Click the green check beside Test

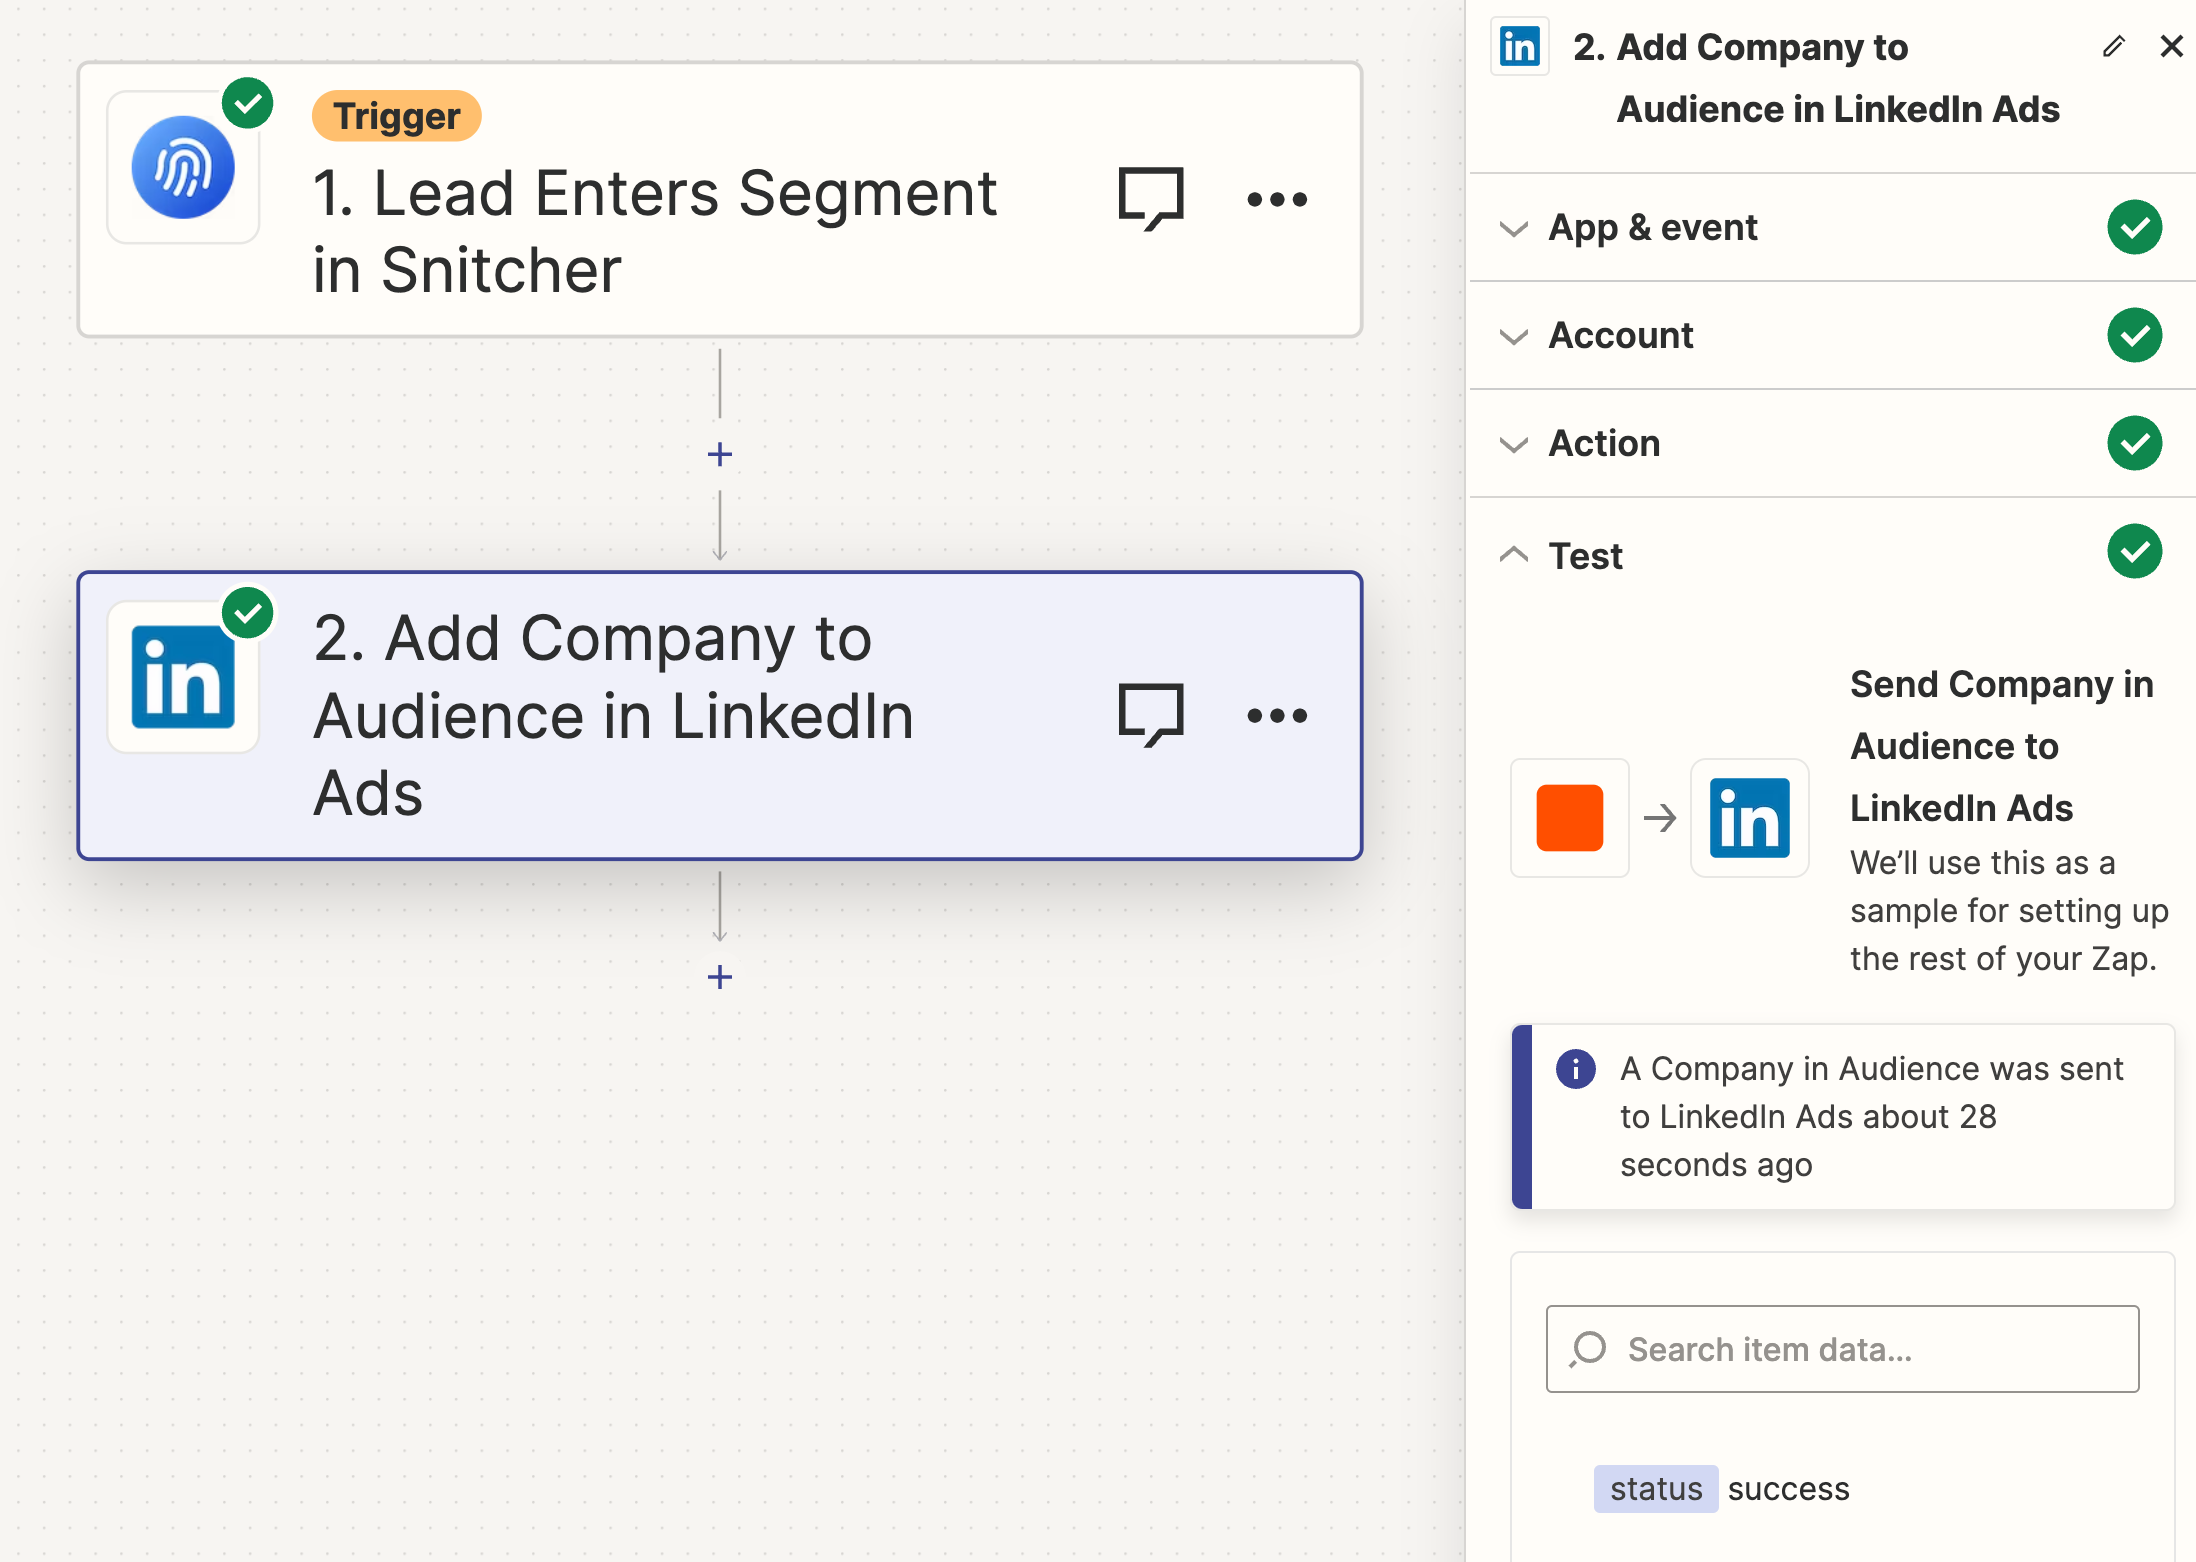[x=2135, y=551]
